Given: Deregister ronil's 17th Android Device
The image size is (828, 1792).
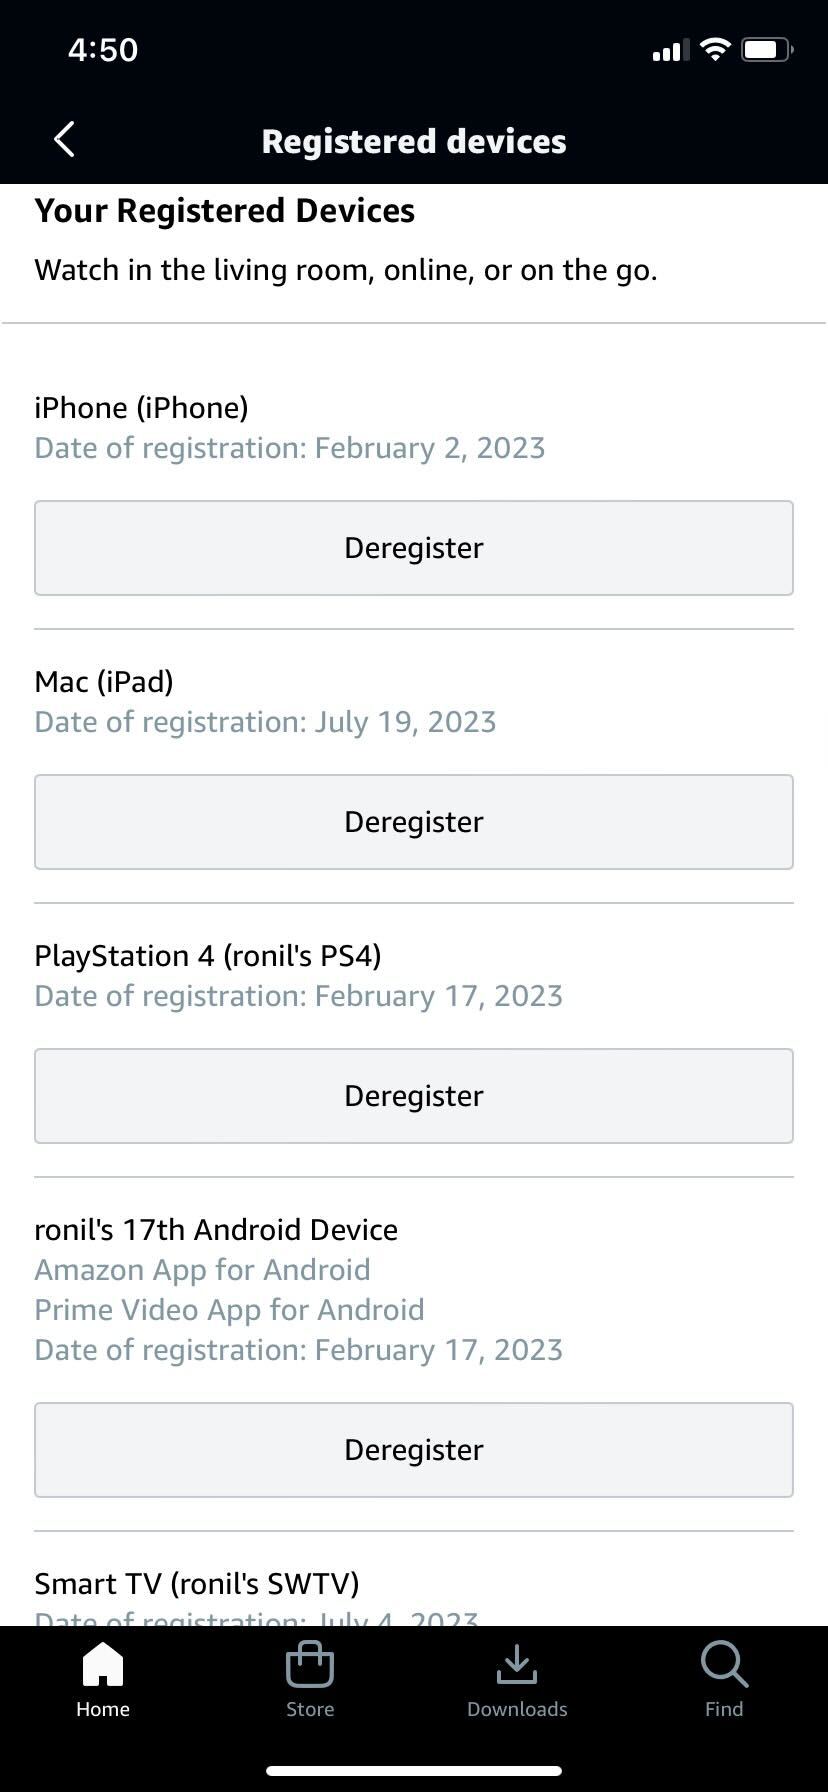Looking at the screenshot, I should point(414,1450).
